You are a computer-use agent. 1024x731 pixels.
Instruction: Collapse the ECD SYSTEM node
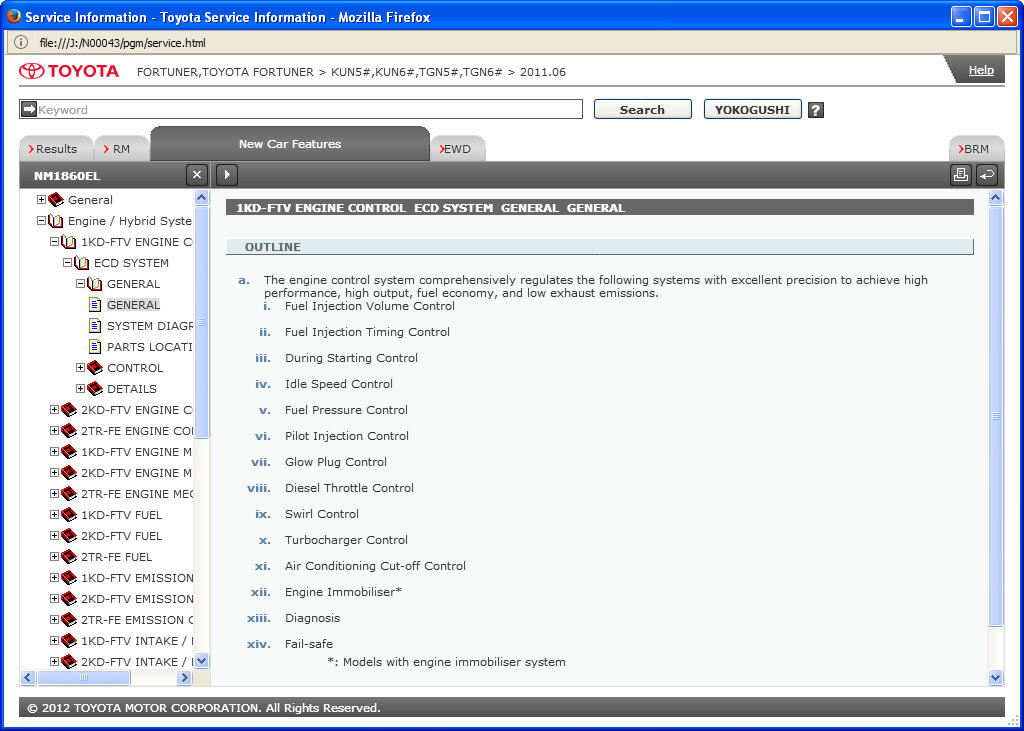[x=68, y=263]
